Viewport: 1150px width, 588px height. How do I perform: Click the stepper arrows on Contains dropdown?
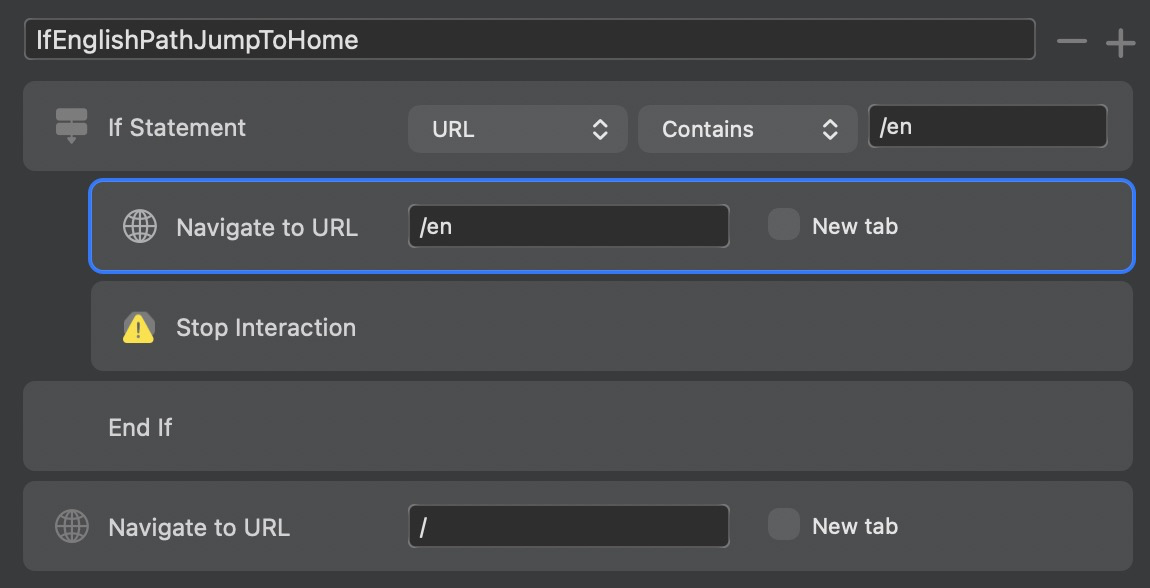(829, 130)
